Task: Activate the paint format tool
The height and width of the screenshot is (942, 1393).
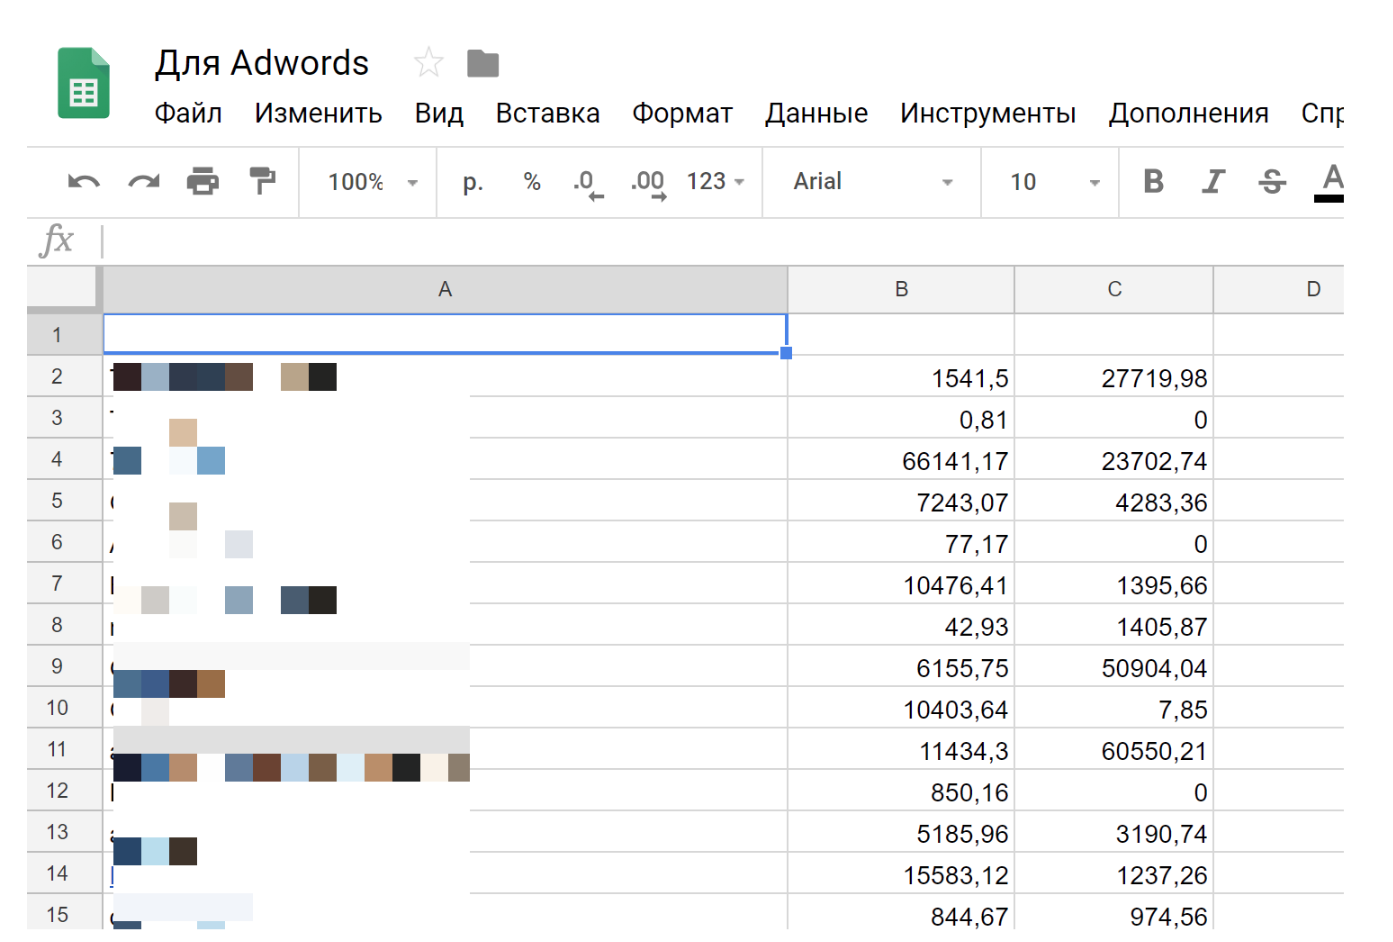Action: 262,181
